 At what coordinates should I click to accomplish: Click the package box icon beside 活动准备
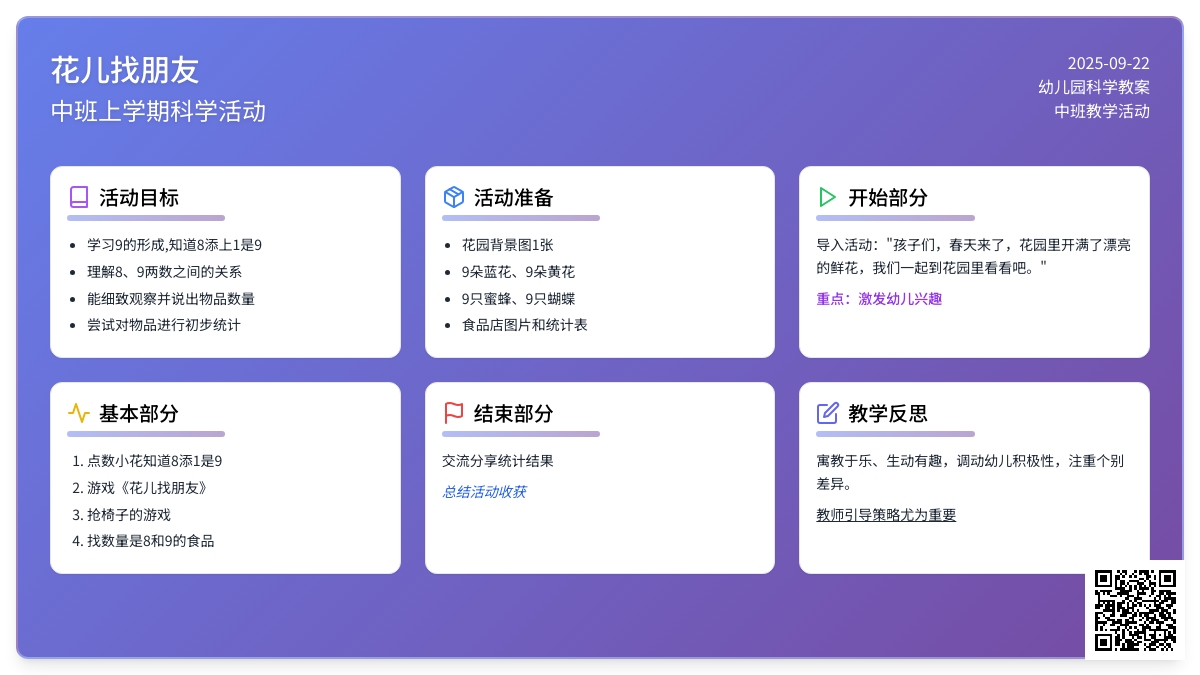(x=454, y=197)
